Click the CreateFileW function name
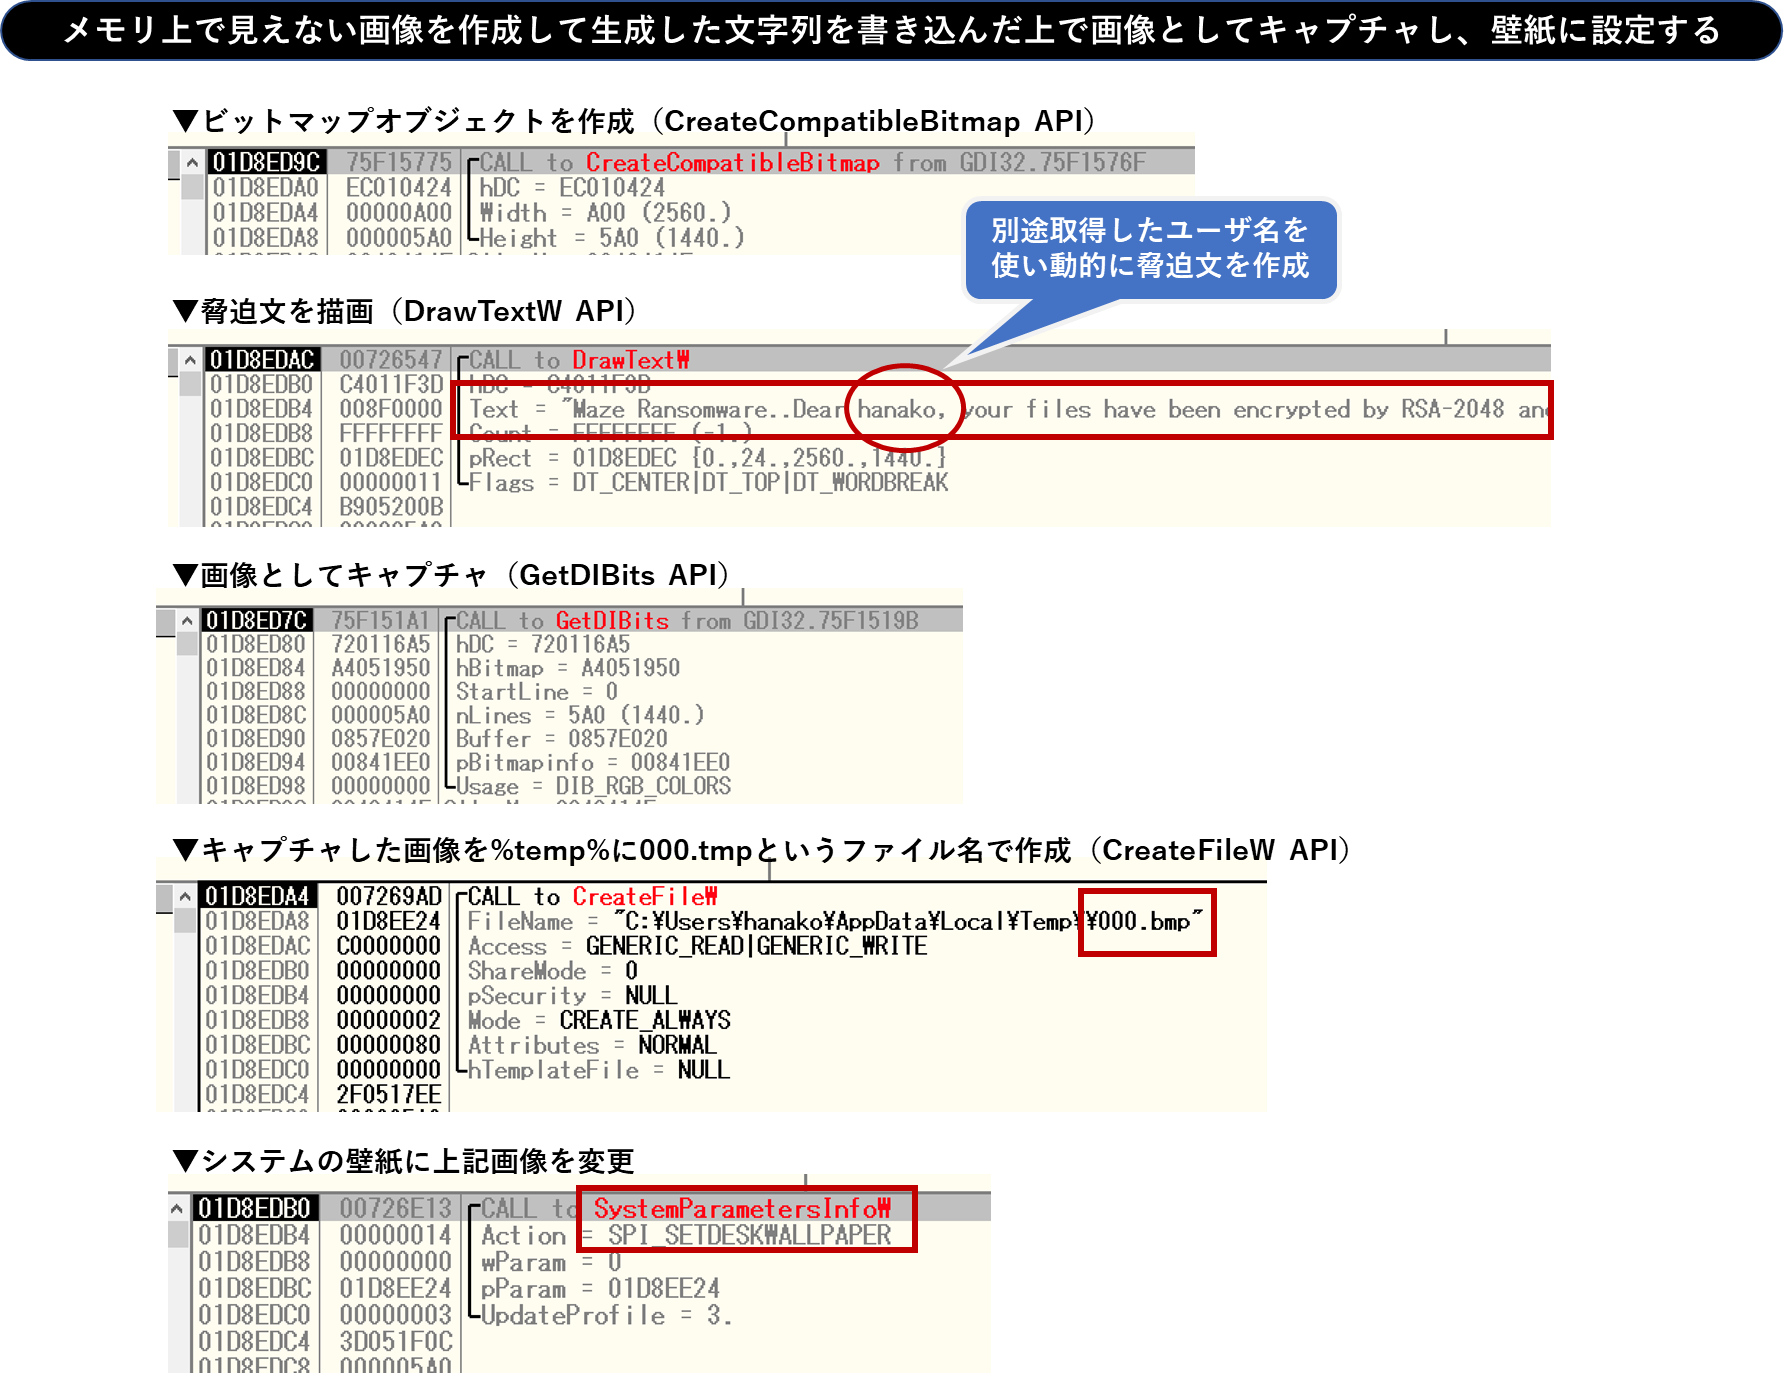Screen dimensions: 1784x1373 644,897
